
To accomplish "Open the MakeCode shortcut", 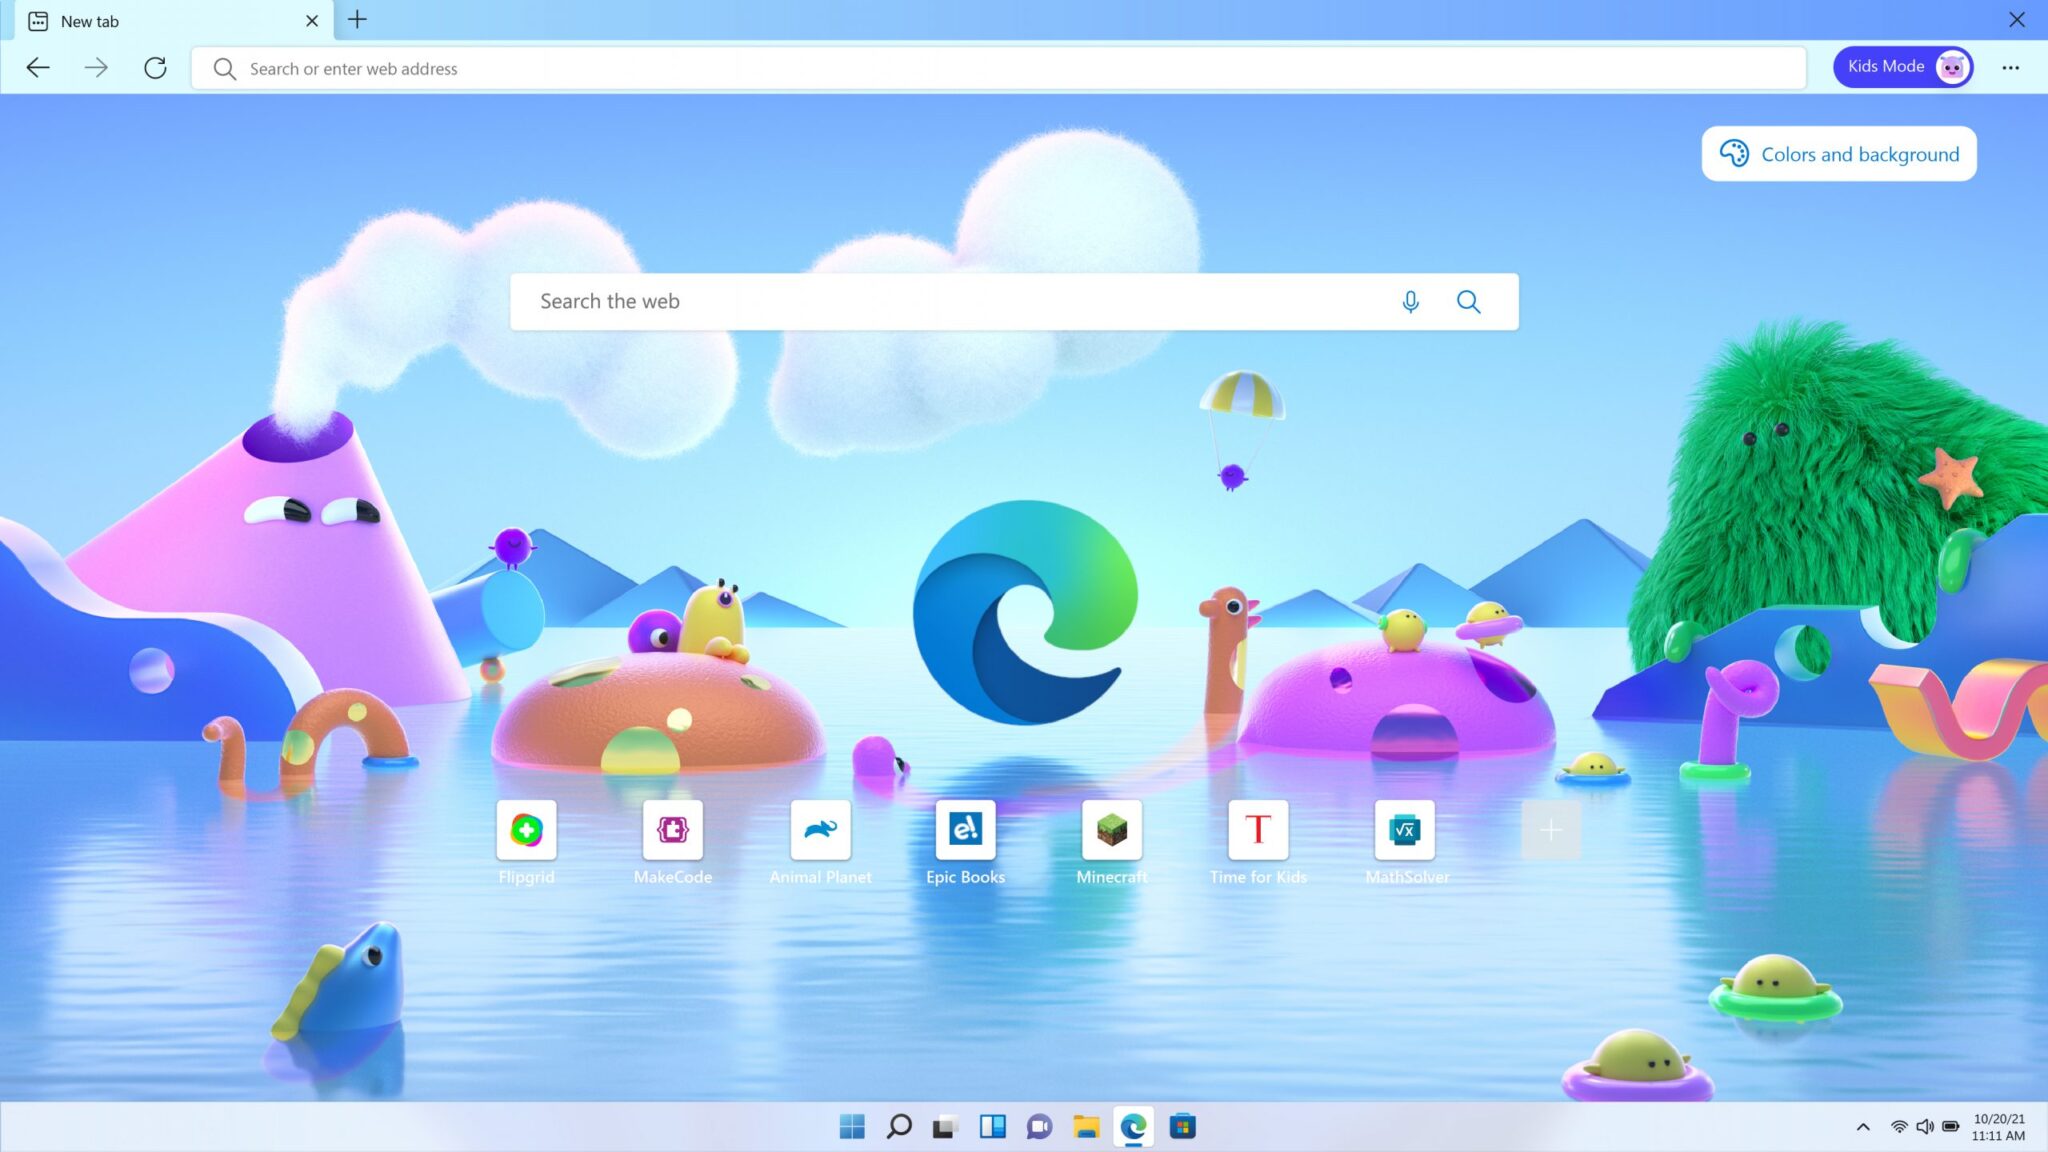I will (672, 831).
